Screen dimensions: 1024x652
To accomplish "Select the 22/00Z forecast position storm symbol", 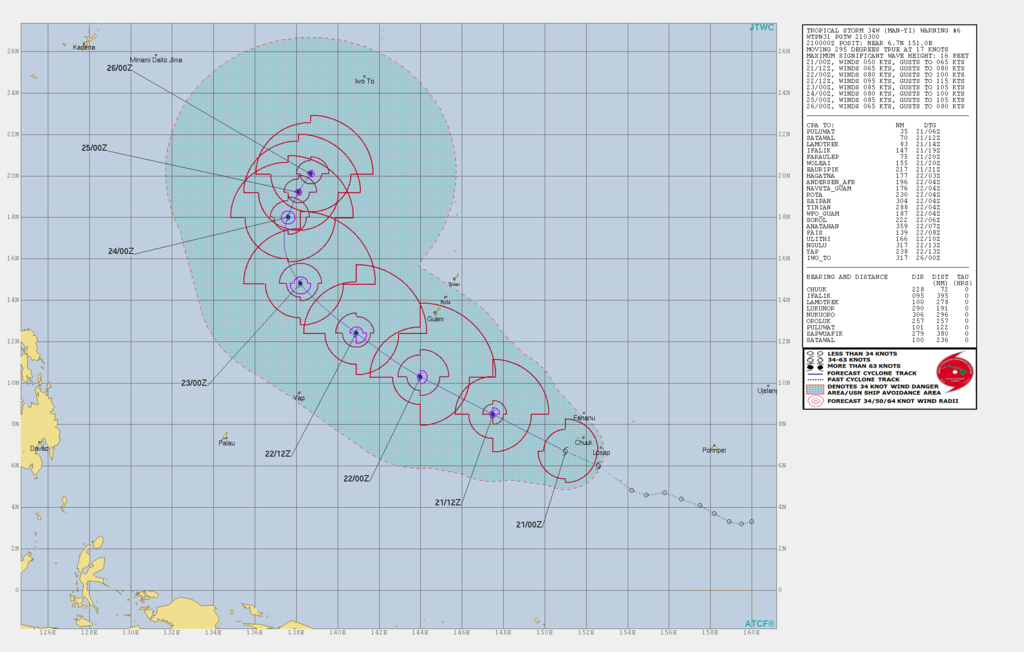I will [421, 377].
